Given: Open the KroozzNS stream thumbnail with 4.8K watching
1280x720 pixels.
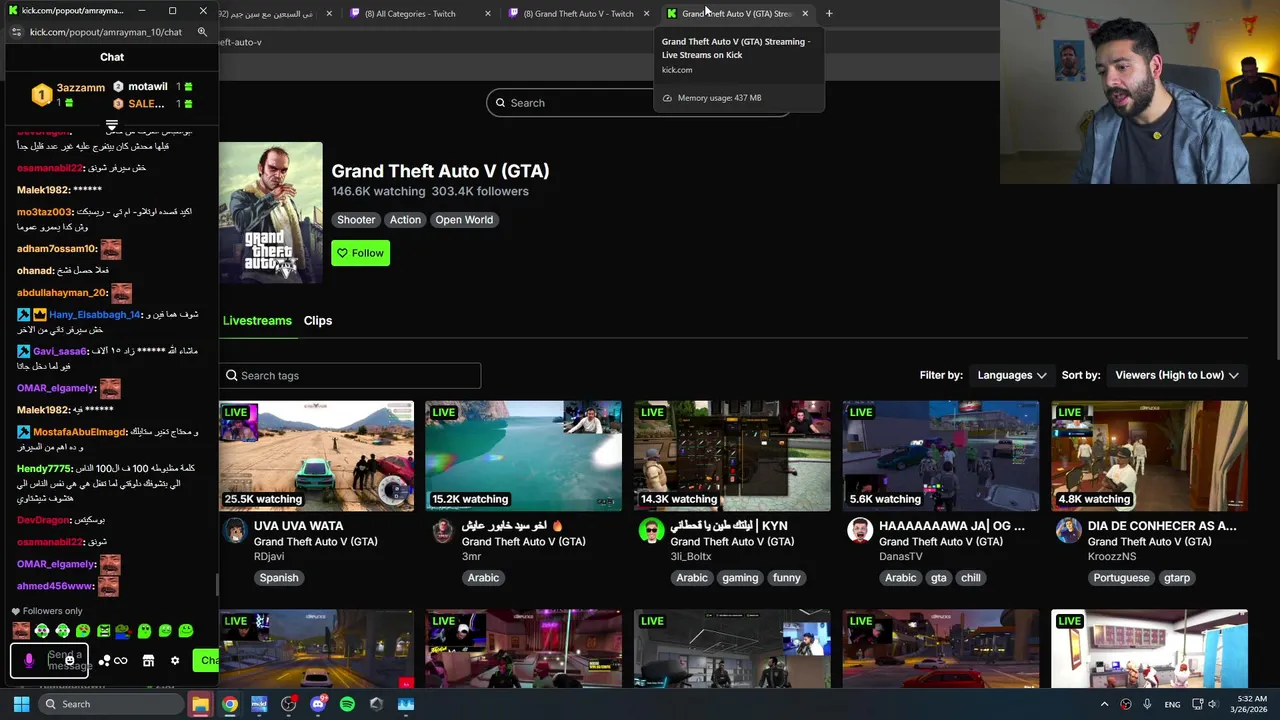Looking at the screenshot, I should (1149, 456).
